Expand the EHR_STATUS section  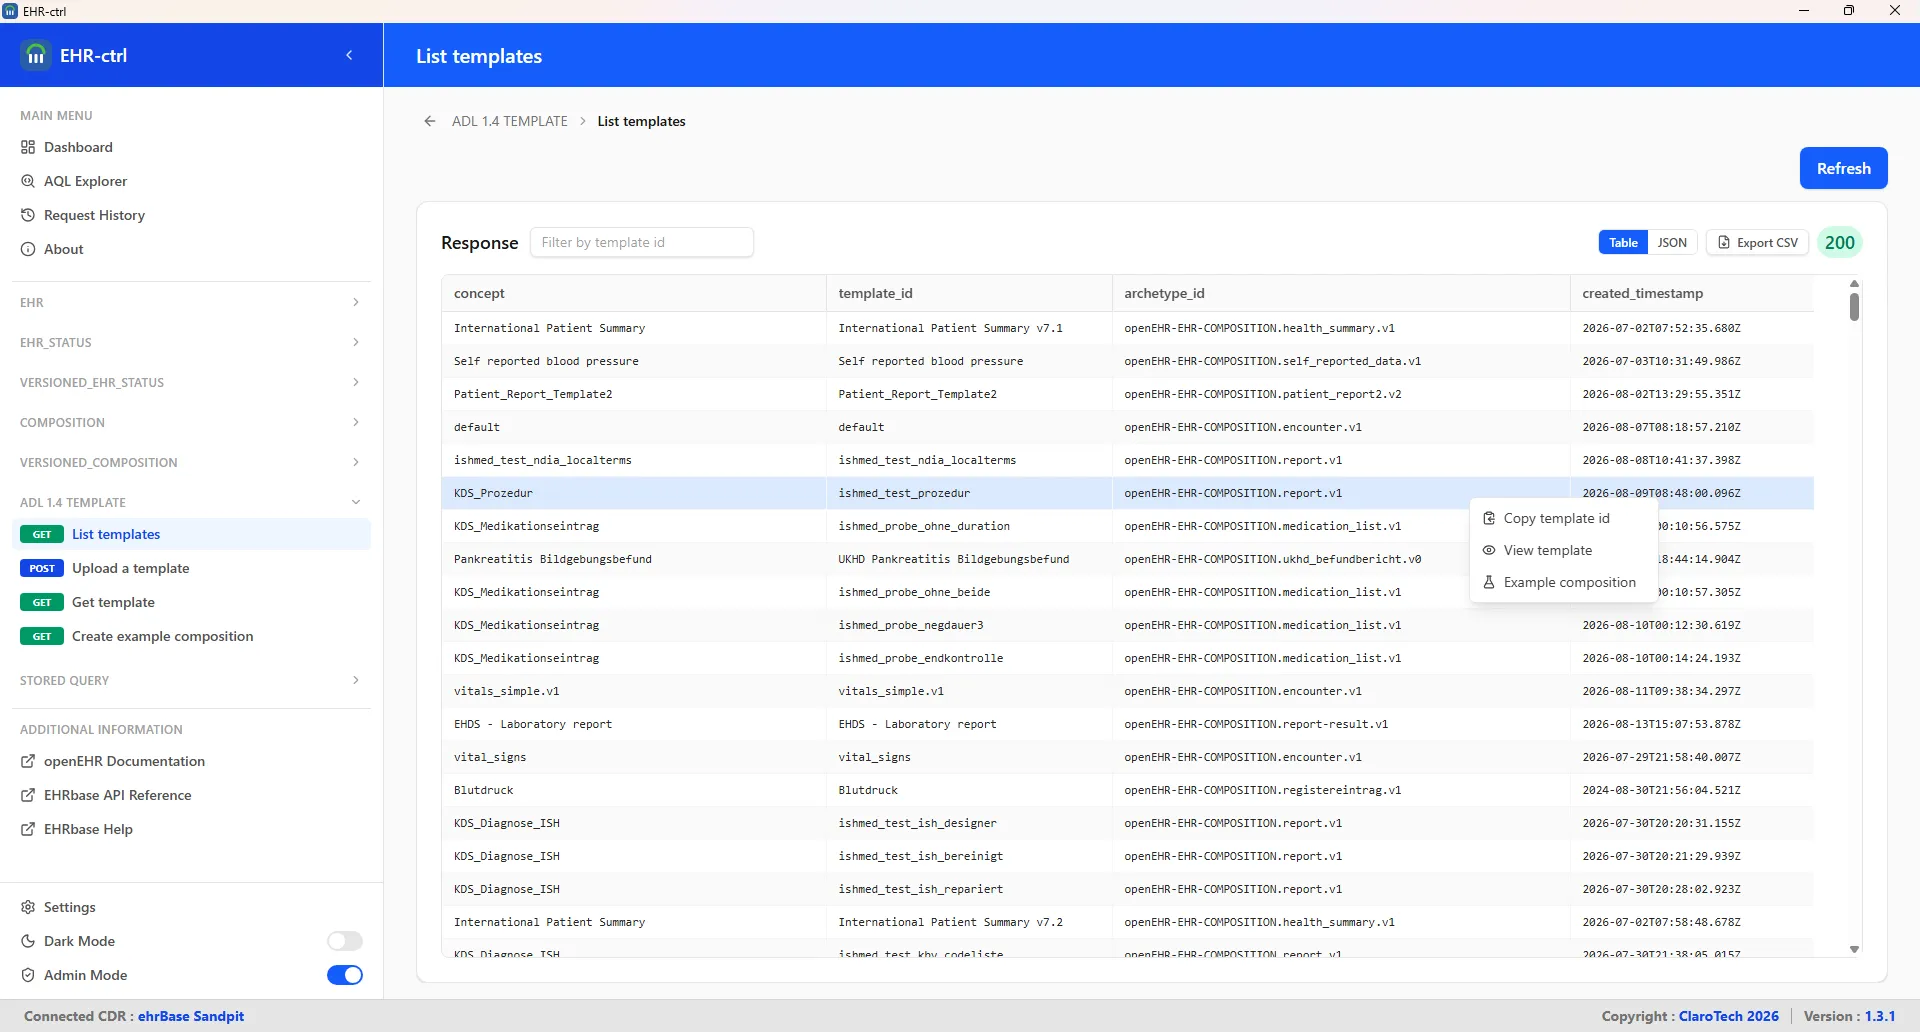[190, 342]
